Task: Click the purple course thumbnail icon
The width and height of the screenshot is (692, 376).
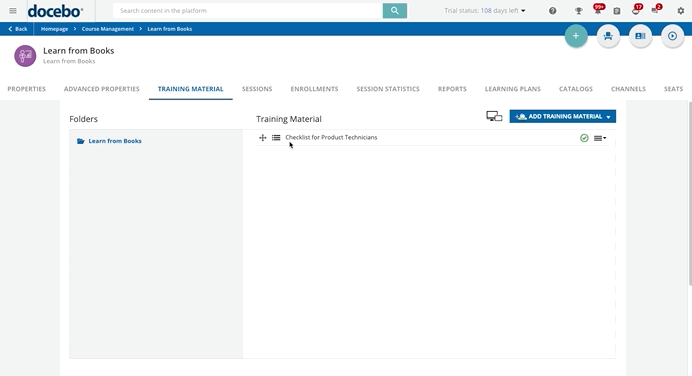Action: [x=25, y=56]
